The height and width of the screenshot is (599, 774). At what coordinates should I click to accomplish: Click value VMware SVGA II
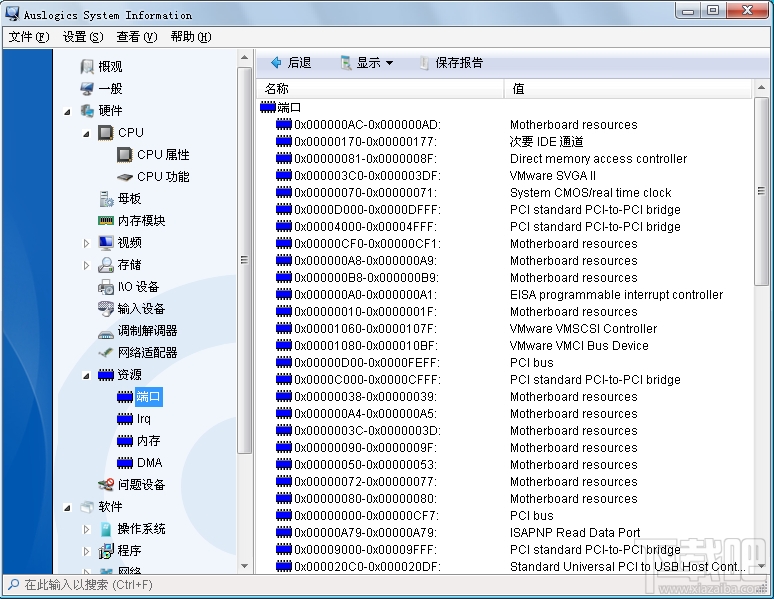tap(552, 176)
